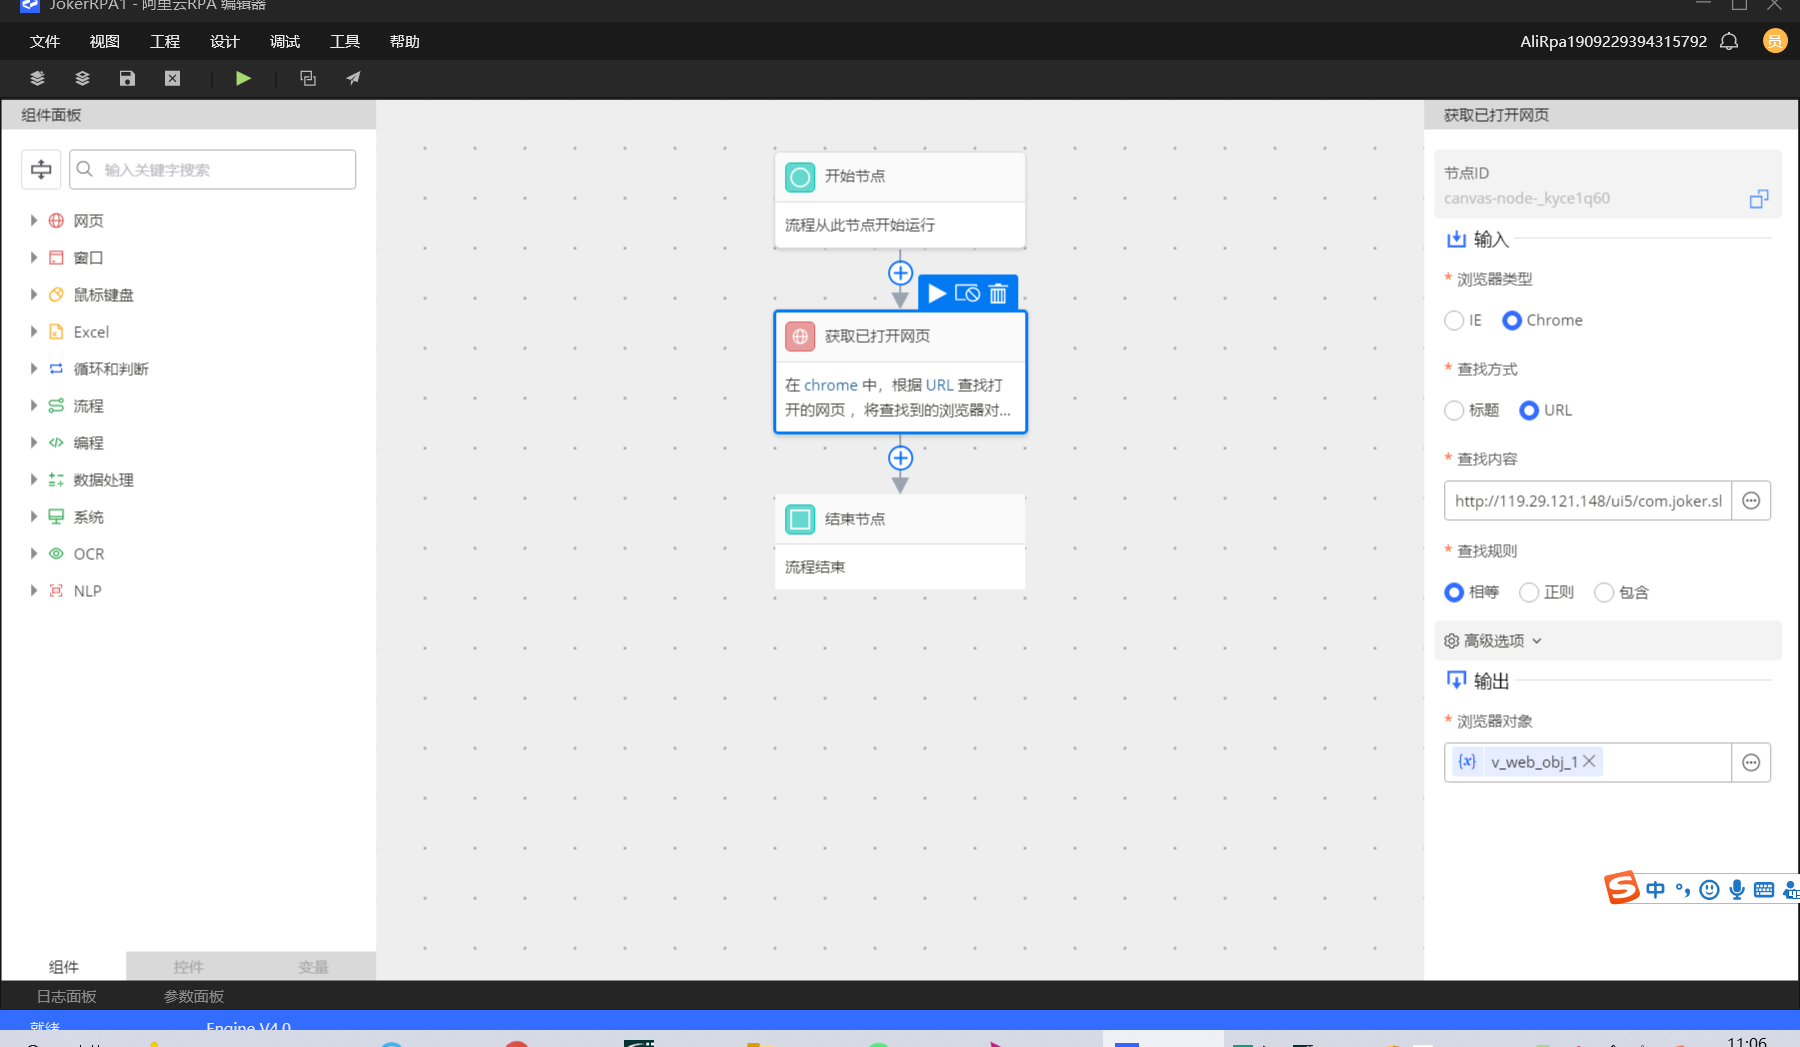This screenshot has width=1800, height=1047.
Task: Select the OCR tree item
Action: [88, 554]
